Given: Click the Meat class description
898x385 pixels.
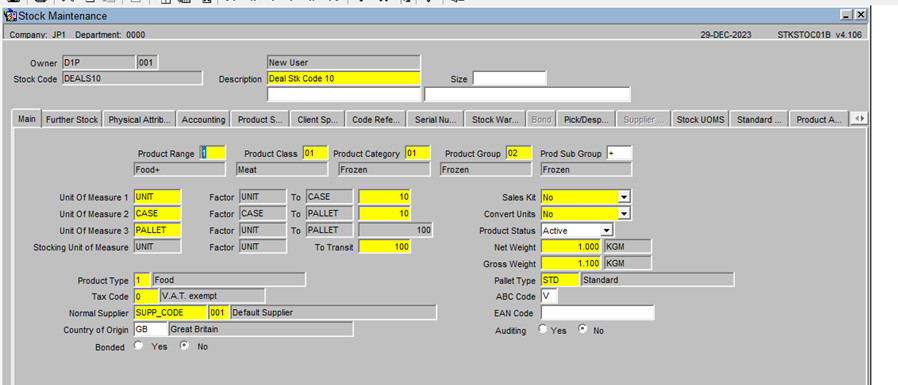Looking at the screenshot, I should (x=282, y=169).
